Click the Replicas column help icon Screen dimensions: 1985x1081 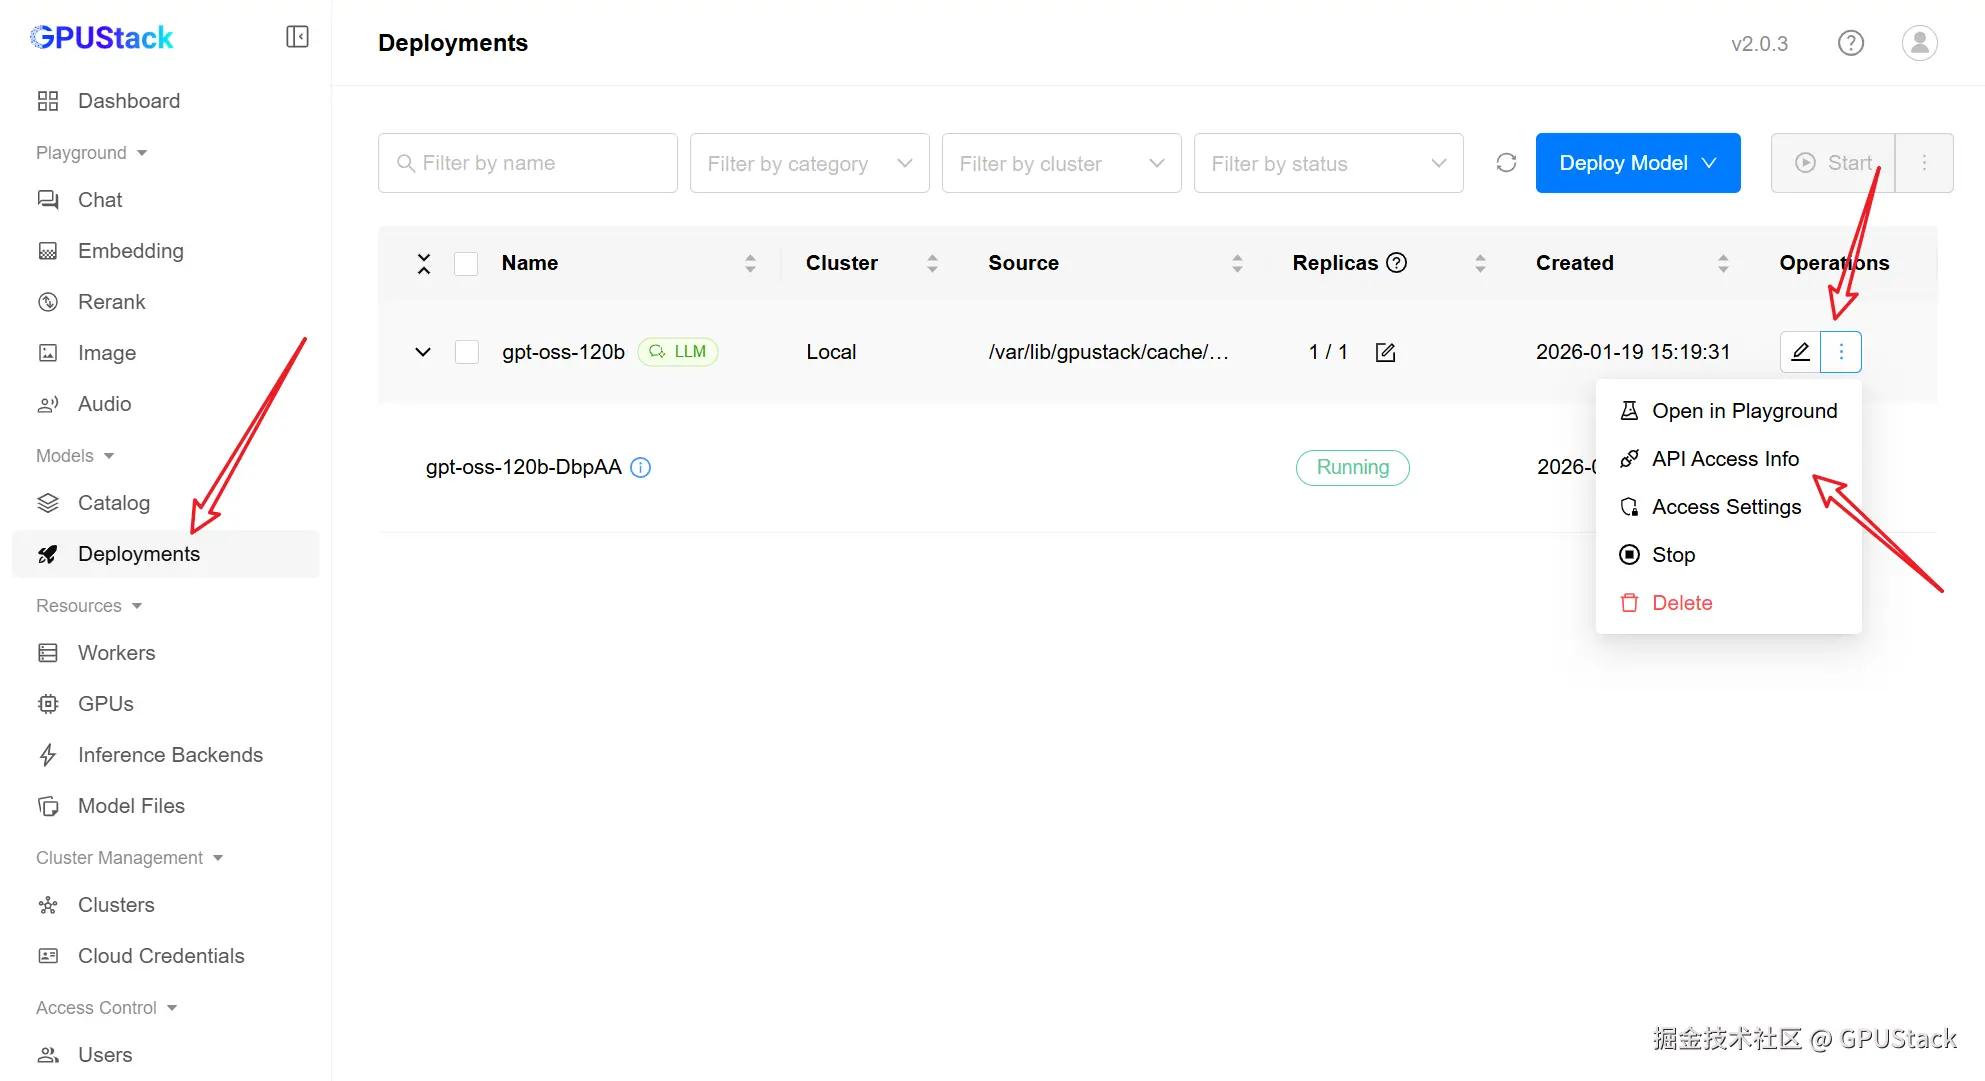[1397, 263]
